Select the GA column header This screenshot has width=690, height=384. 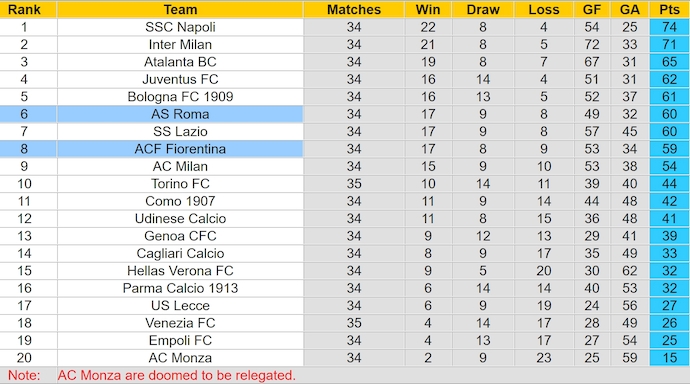(x=630, y=9)
